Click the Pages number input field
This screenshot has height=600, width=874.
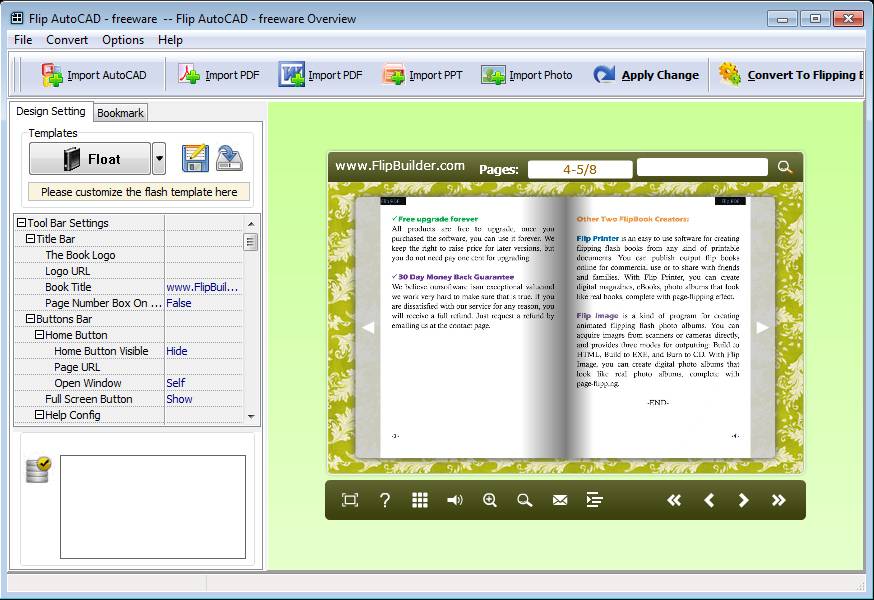tap(580, 169)
